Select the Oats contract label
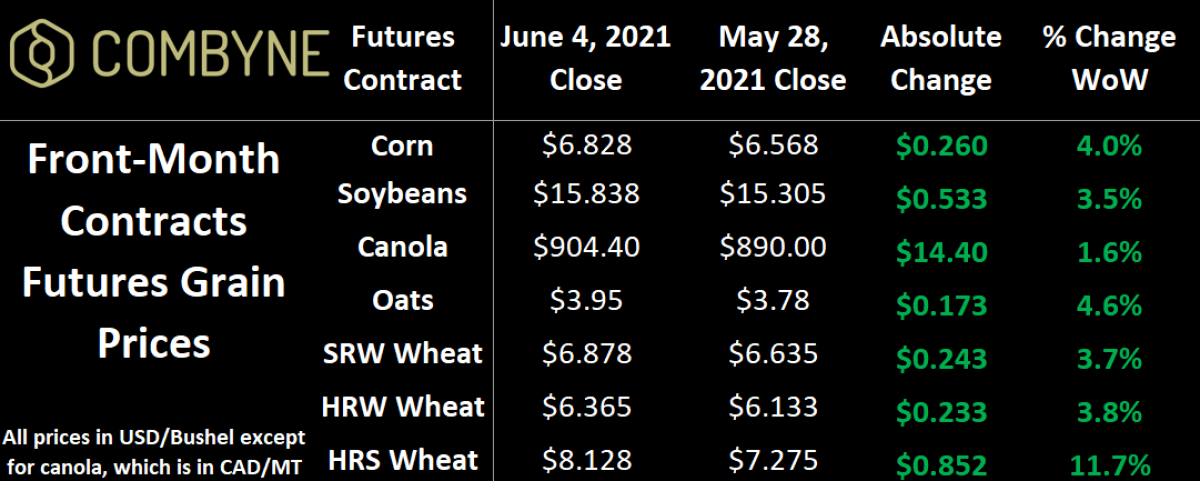Image resolution: width=1200 pixels, height=481 pixels. pyautogui.click(x=402, y=299)
